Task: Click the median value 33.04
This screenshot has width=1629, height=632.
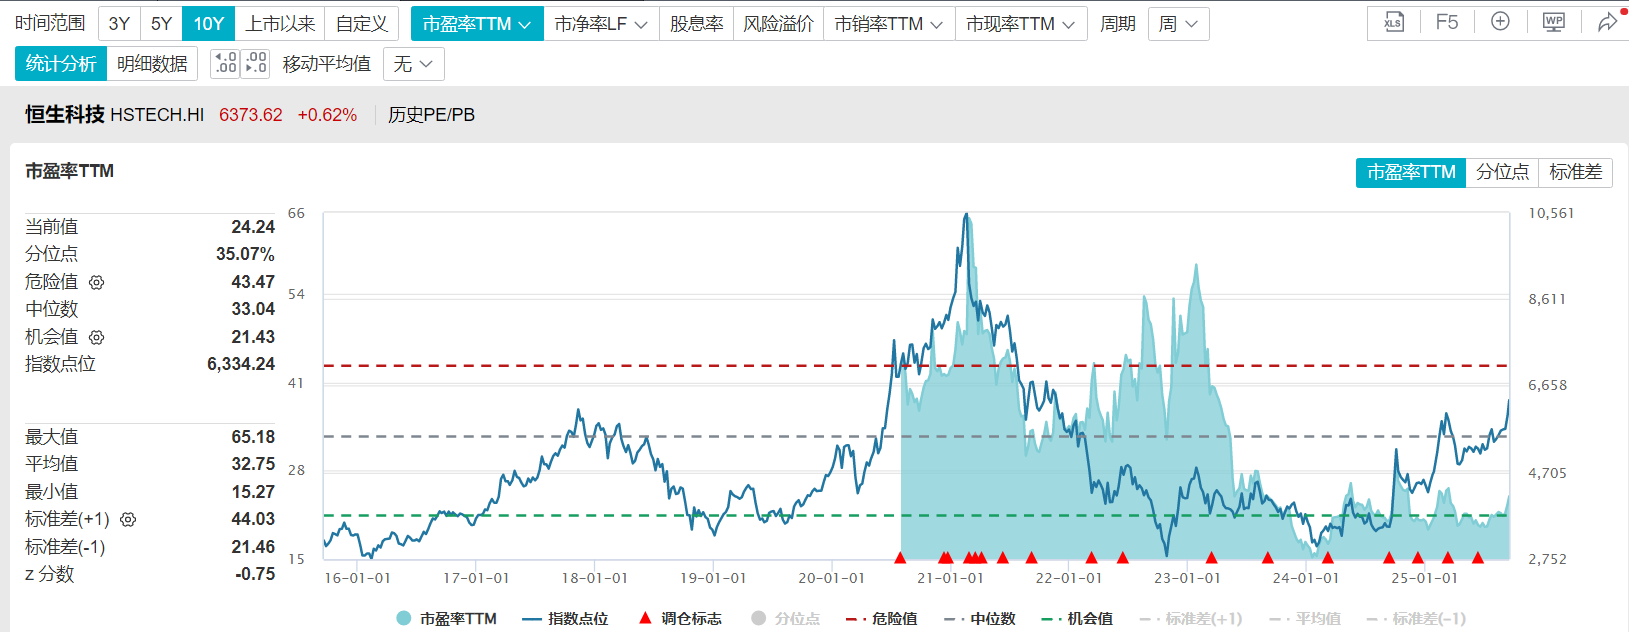Action: click(x=253, y=309)
